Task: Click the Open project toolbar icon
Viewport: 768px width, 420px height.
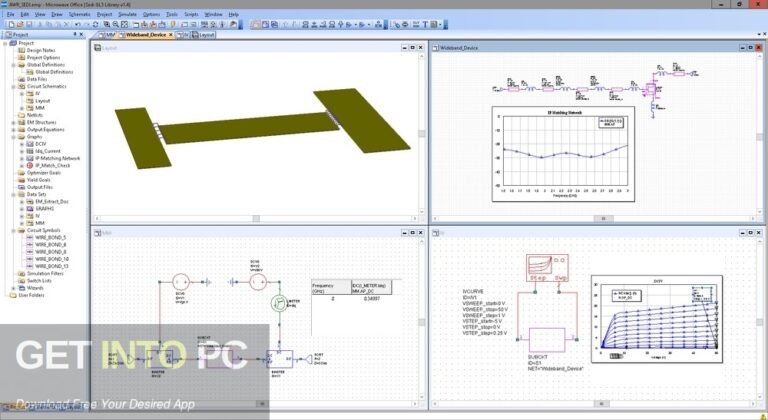Action: 20,24
